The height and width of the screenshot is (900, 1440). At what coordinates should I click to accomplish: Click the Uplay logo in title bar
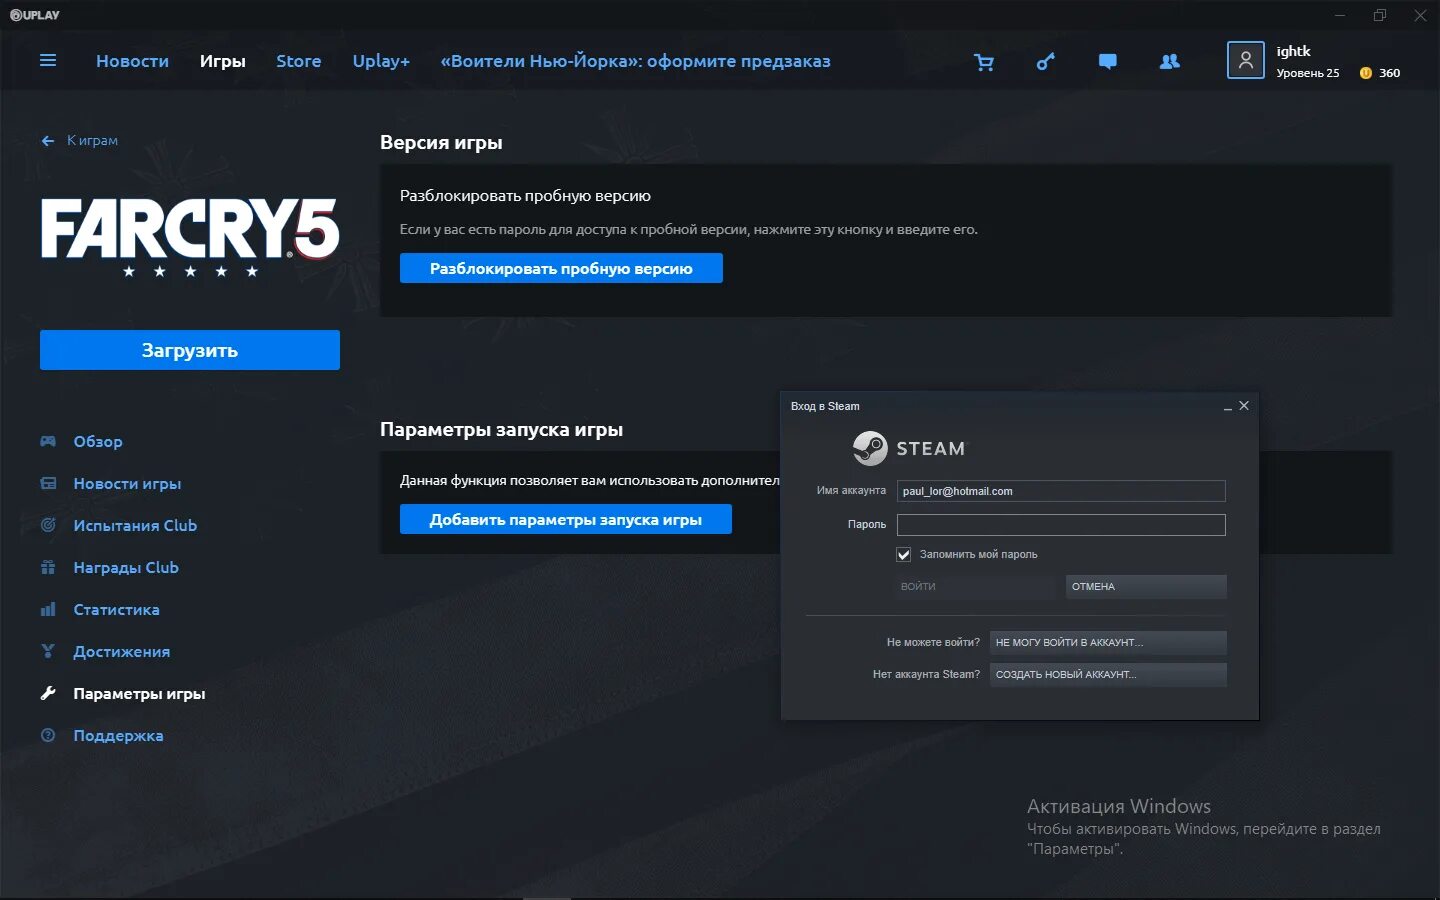pyautogui.click(x=35, y=15)
